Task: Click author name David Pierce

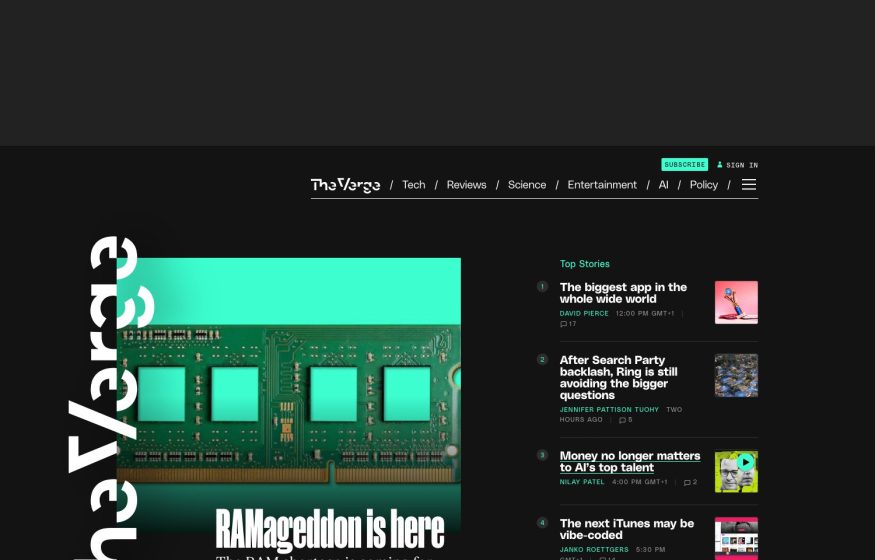Action: click(x=584, y=313)
